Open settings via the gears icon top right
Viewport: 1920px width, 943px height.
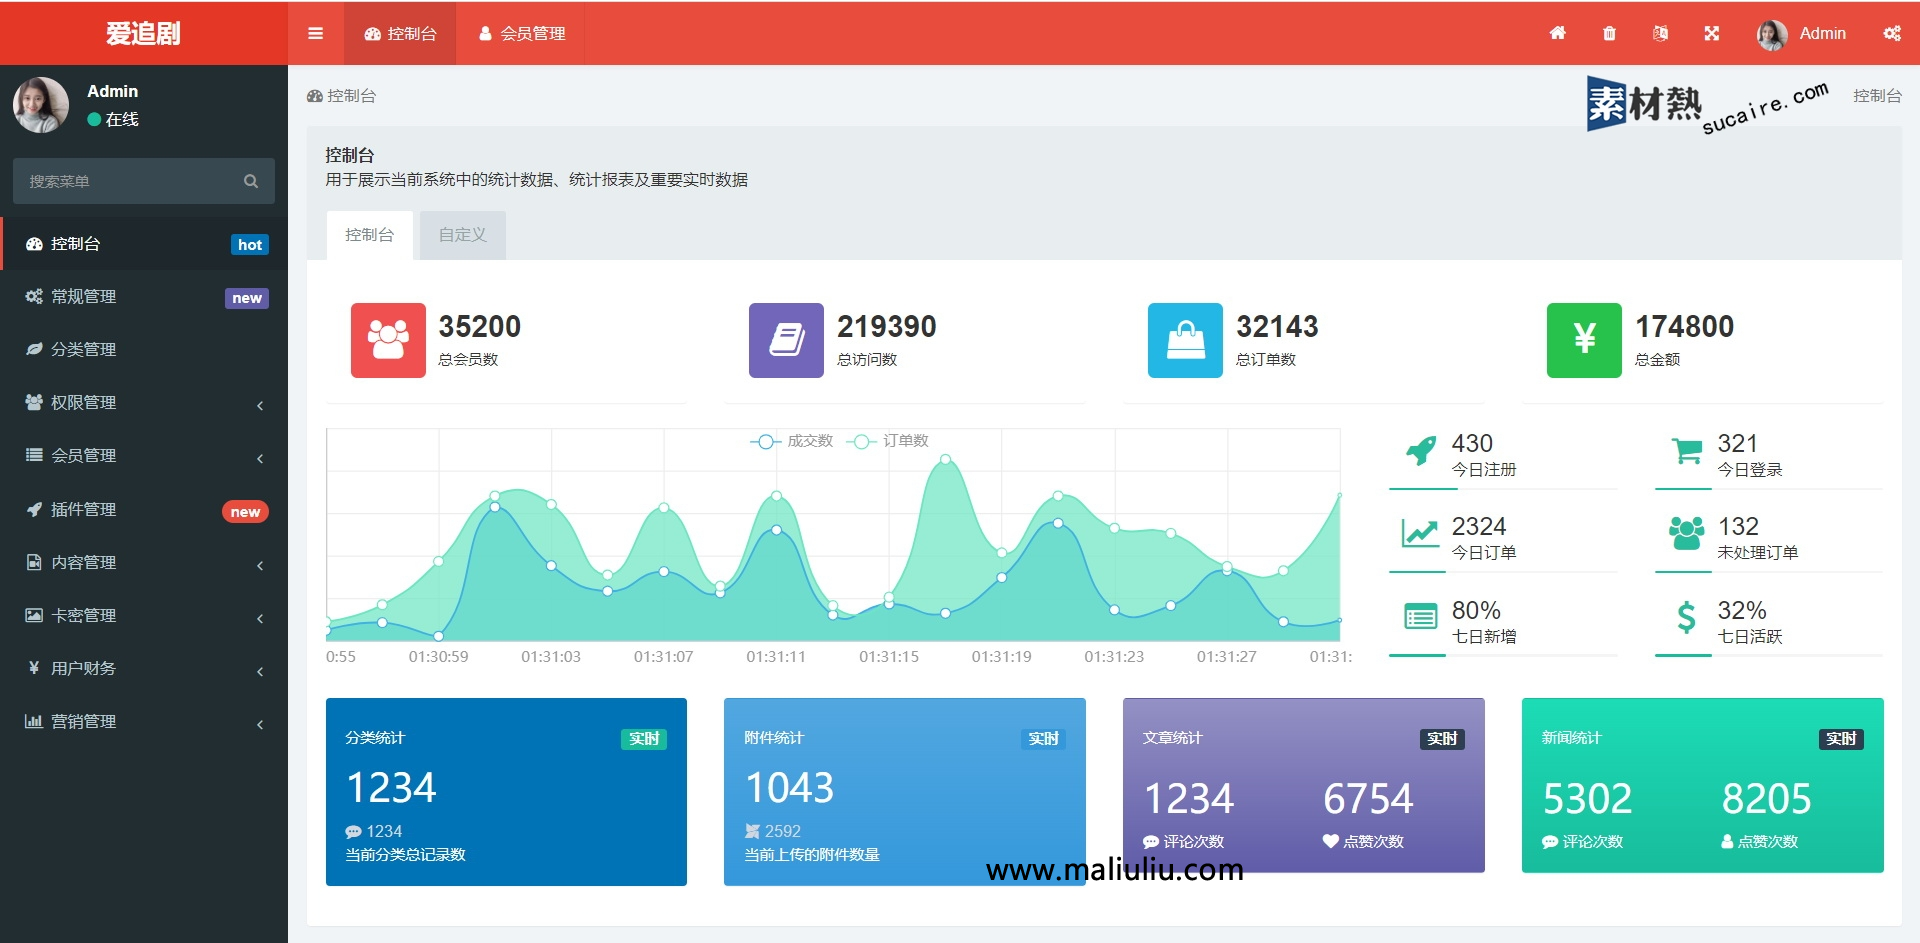tap(1892, 33)
